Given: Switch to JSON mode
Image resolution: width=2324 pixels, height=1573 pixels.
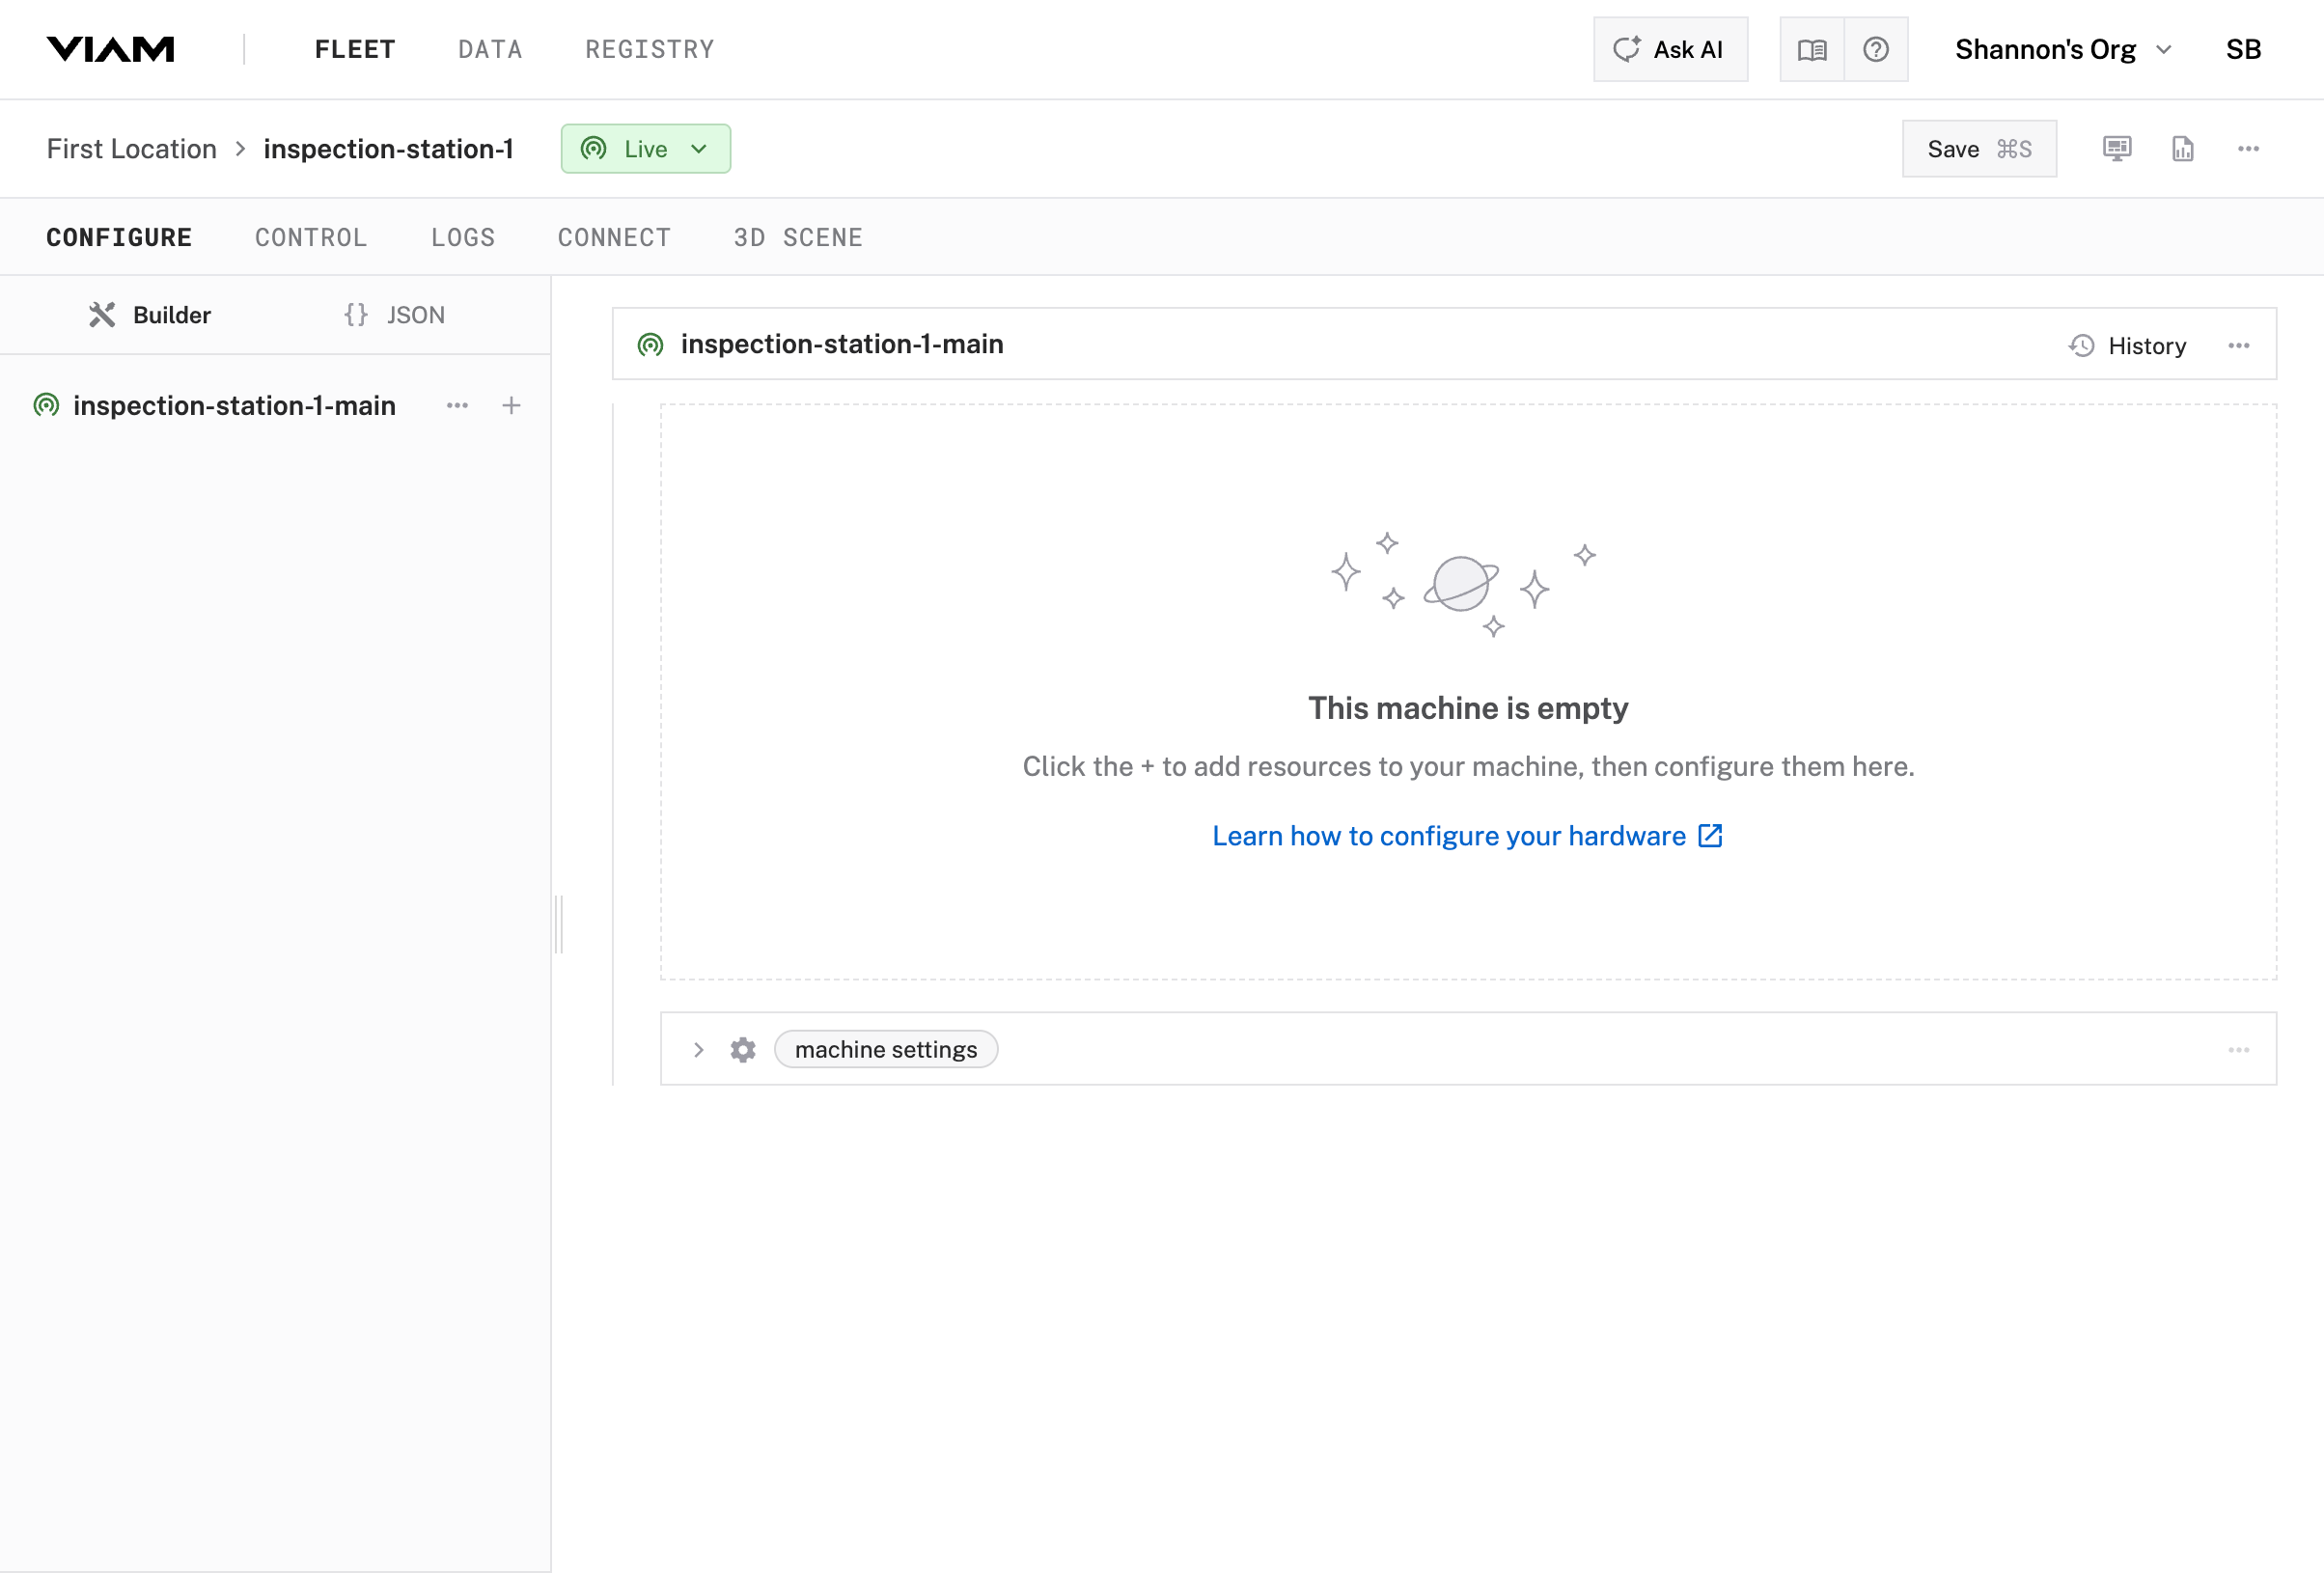Looking at the screenshot, I should pos(395,315).
